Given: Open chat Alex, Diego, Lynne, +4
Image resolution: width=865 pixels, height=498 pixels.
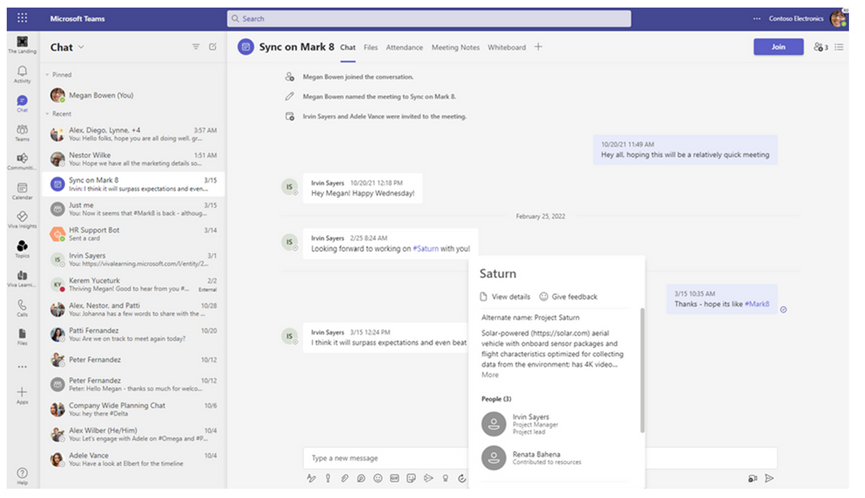Looking at the screenshot, I should click(x=134, y=134).
